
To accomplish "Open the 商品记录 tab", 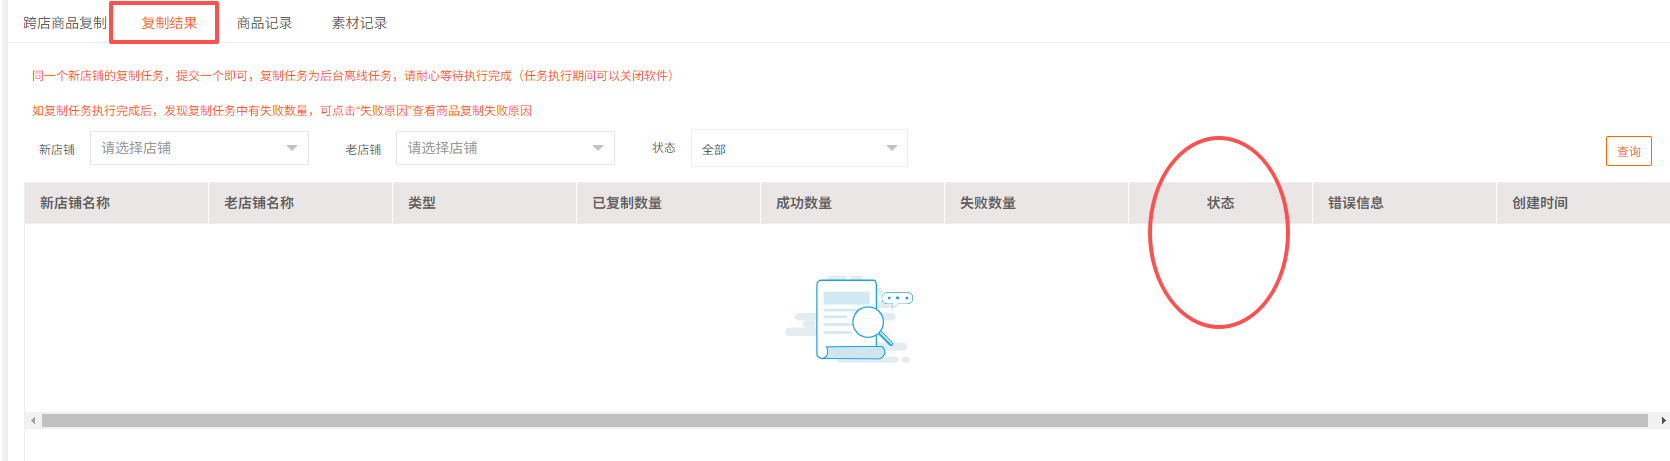I will click(x=264, y=23).
